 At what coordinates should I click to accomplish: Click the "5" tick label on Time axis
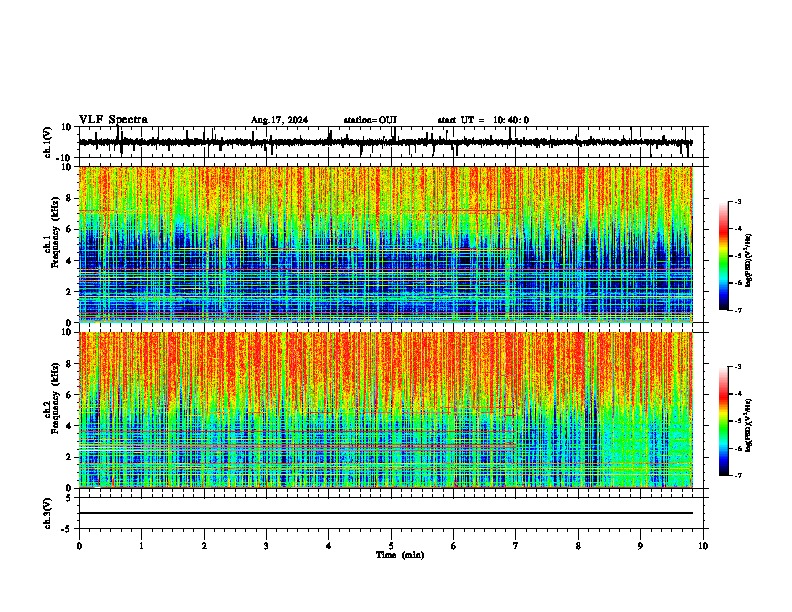(391, 546)
